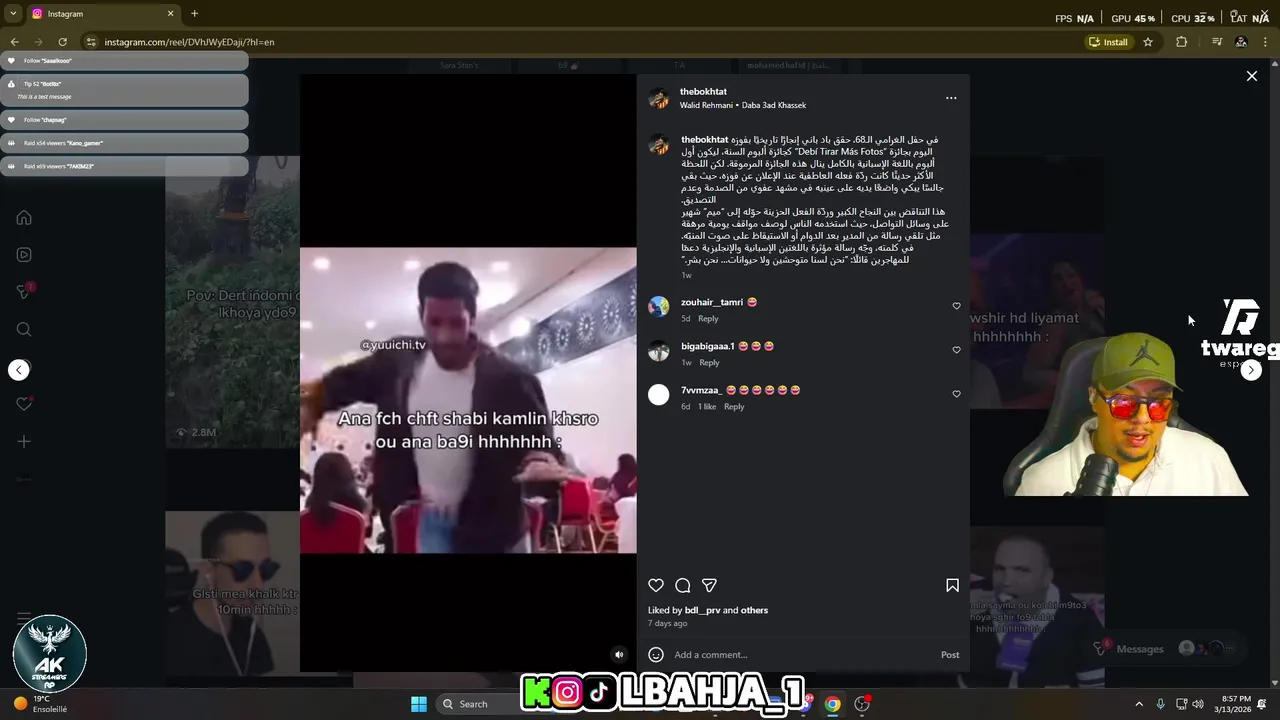Screen dimensions: 1280x720
Task: Reload the Instagram page
Action: (62, 42)
